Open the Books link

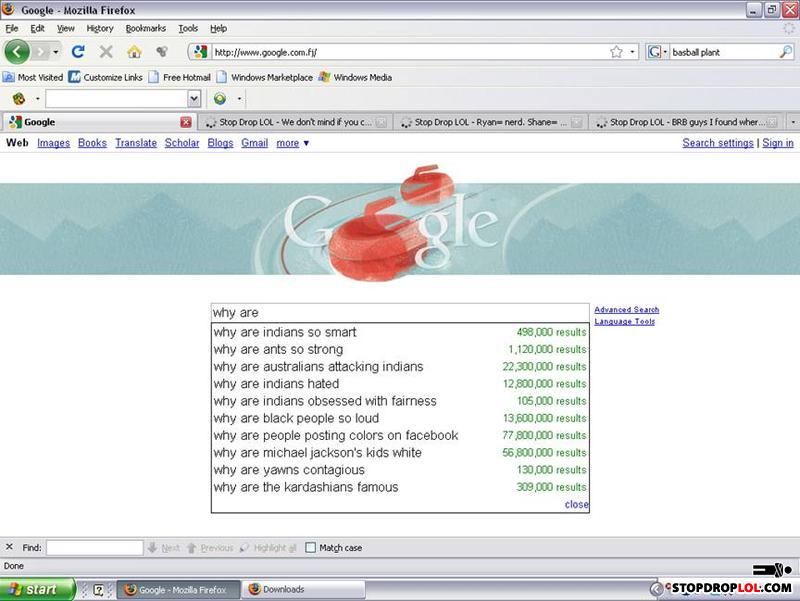tap(92, 143)
